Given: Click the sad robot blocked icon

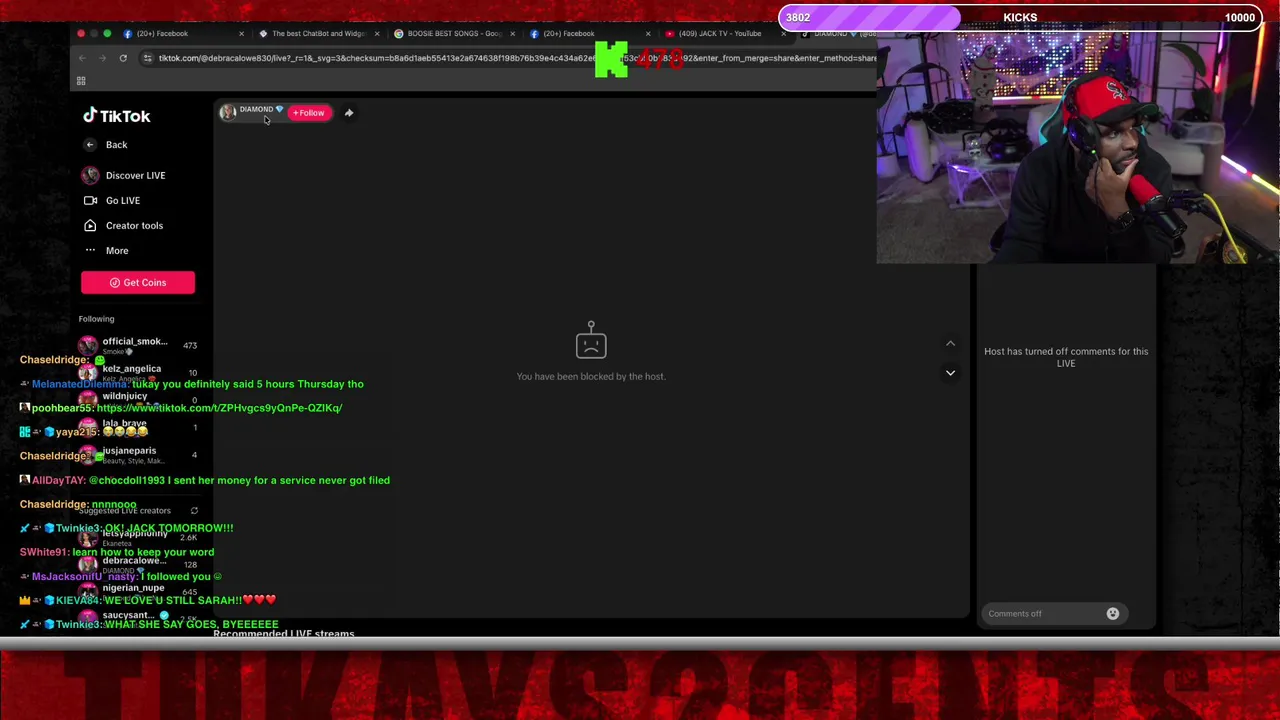Looking at the screenshot, I should [591, 340].
